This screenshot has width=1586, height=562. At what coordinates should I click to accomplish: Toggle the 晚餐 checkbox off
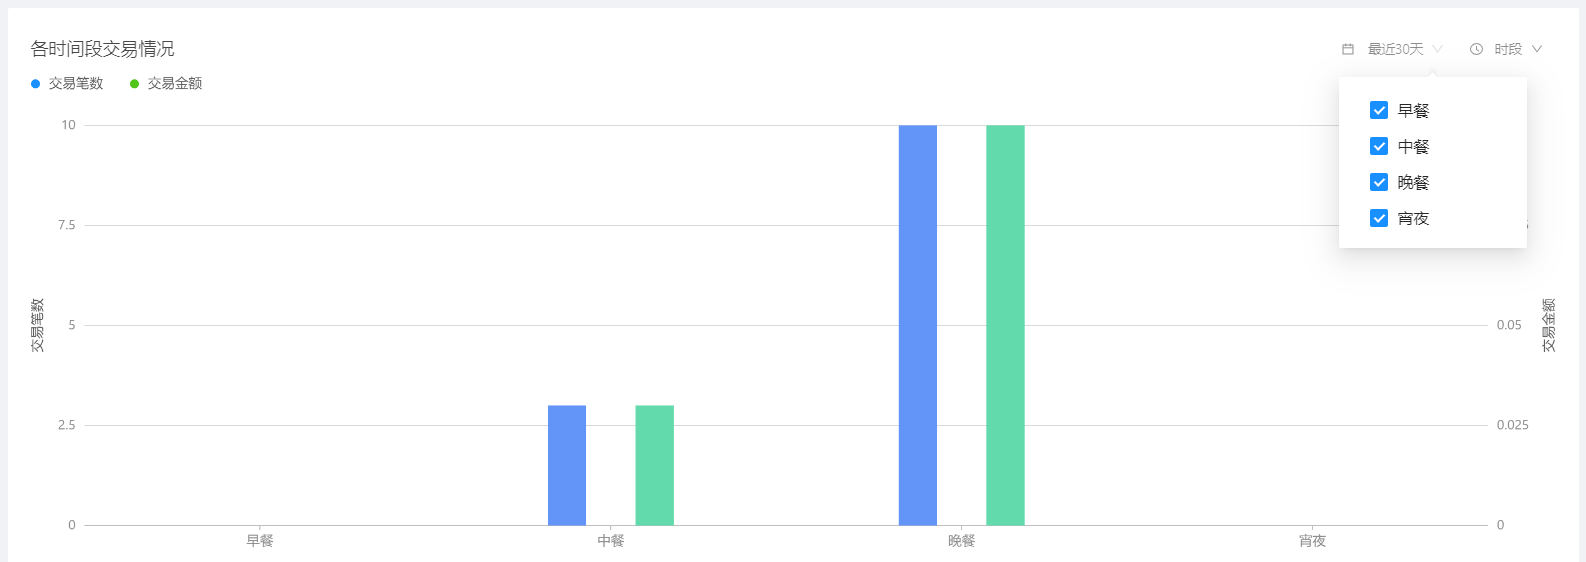pos(1379,182)
